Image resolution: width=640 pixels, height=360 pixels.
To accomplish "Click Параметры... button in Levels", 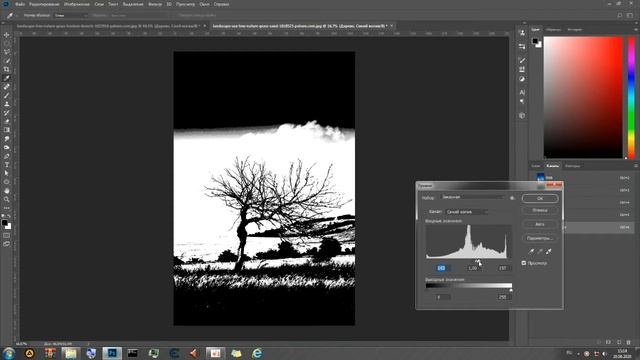I will tap(540, 238).
